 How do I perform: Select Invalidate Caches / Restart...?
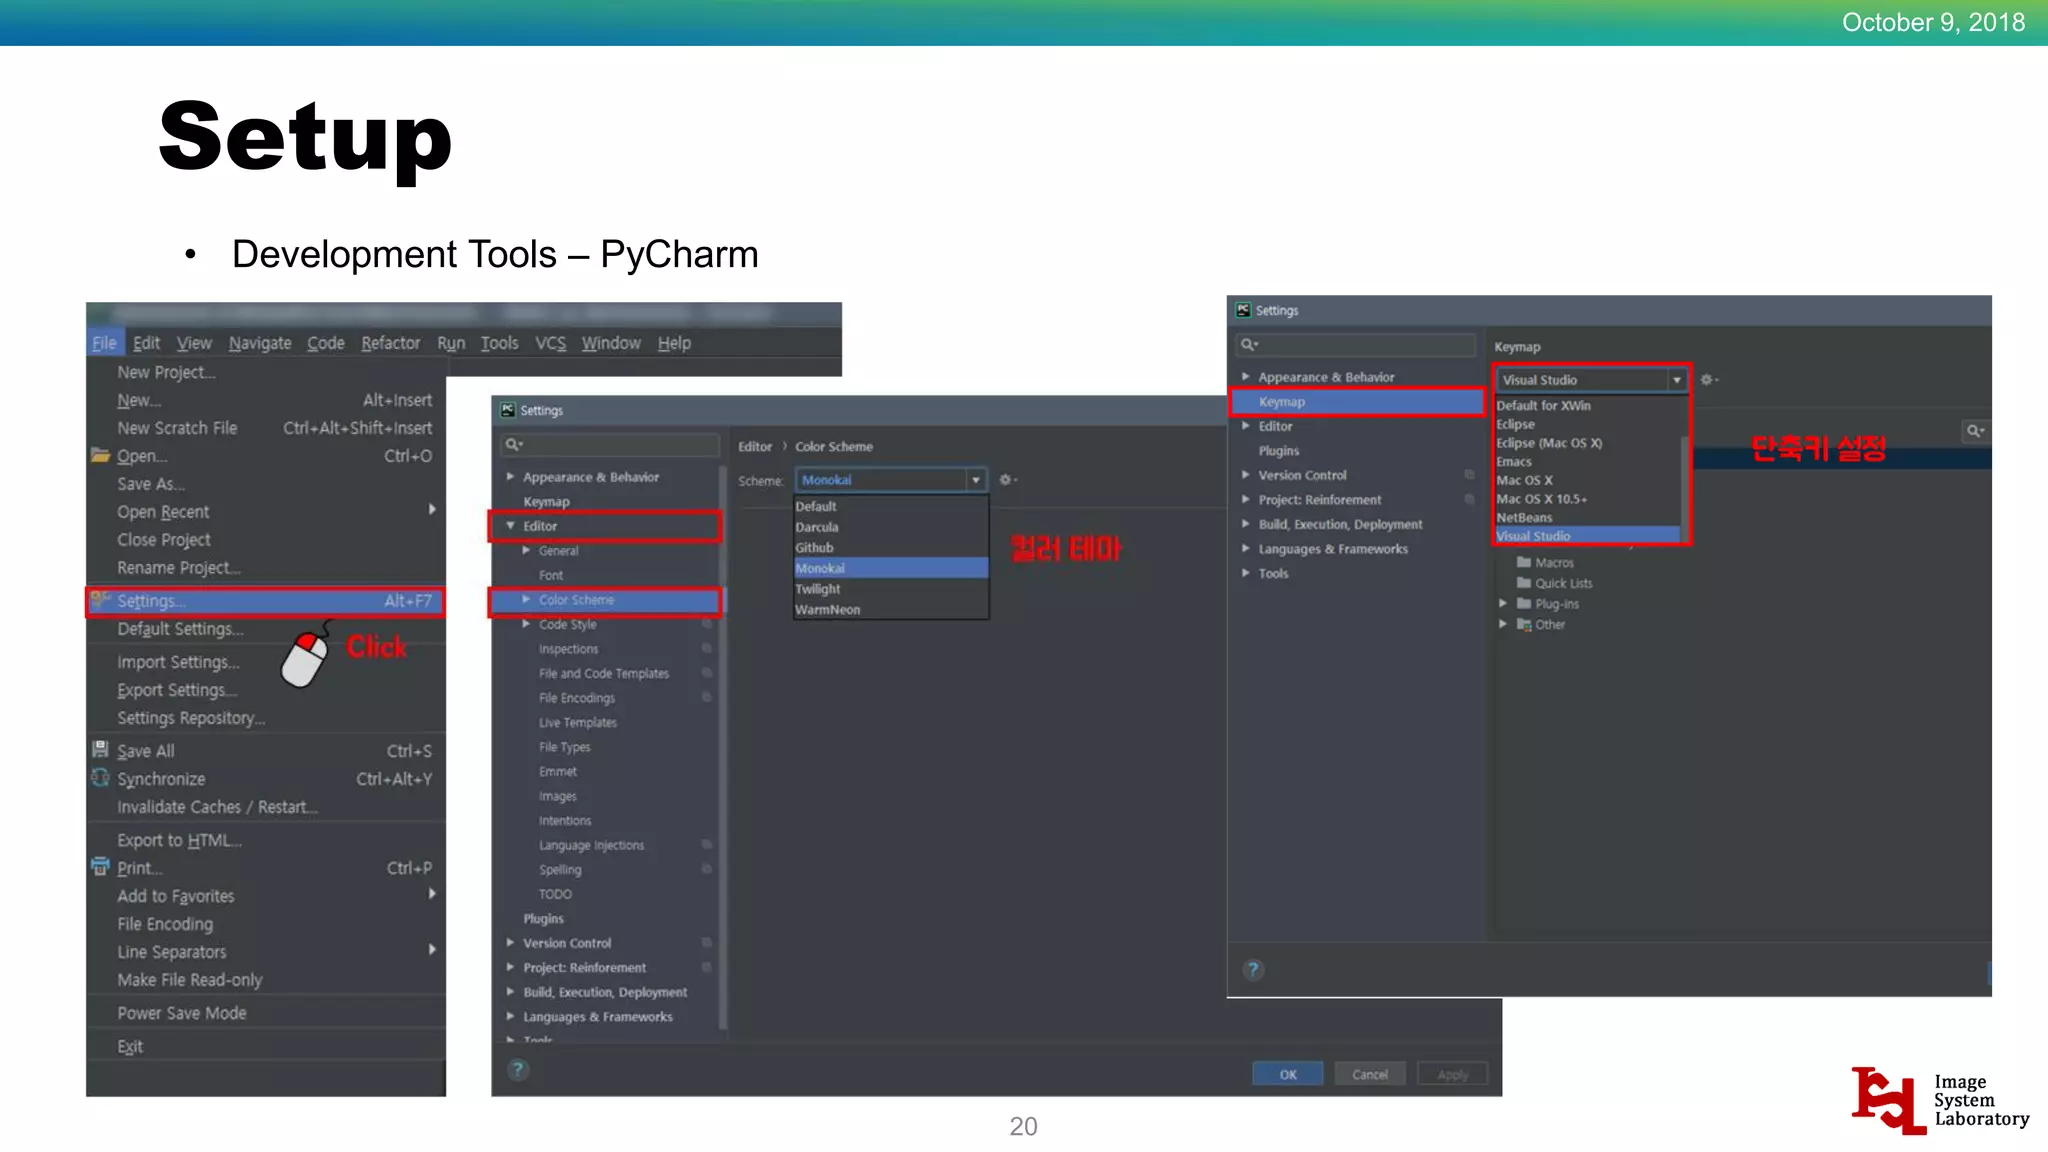pyautogui.click(x=217, y=807)
